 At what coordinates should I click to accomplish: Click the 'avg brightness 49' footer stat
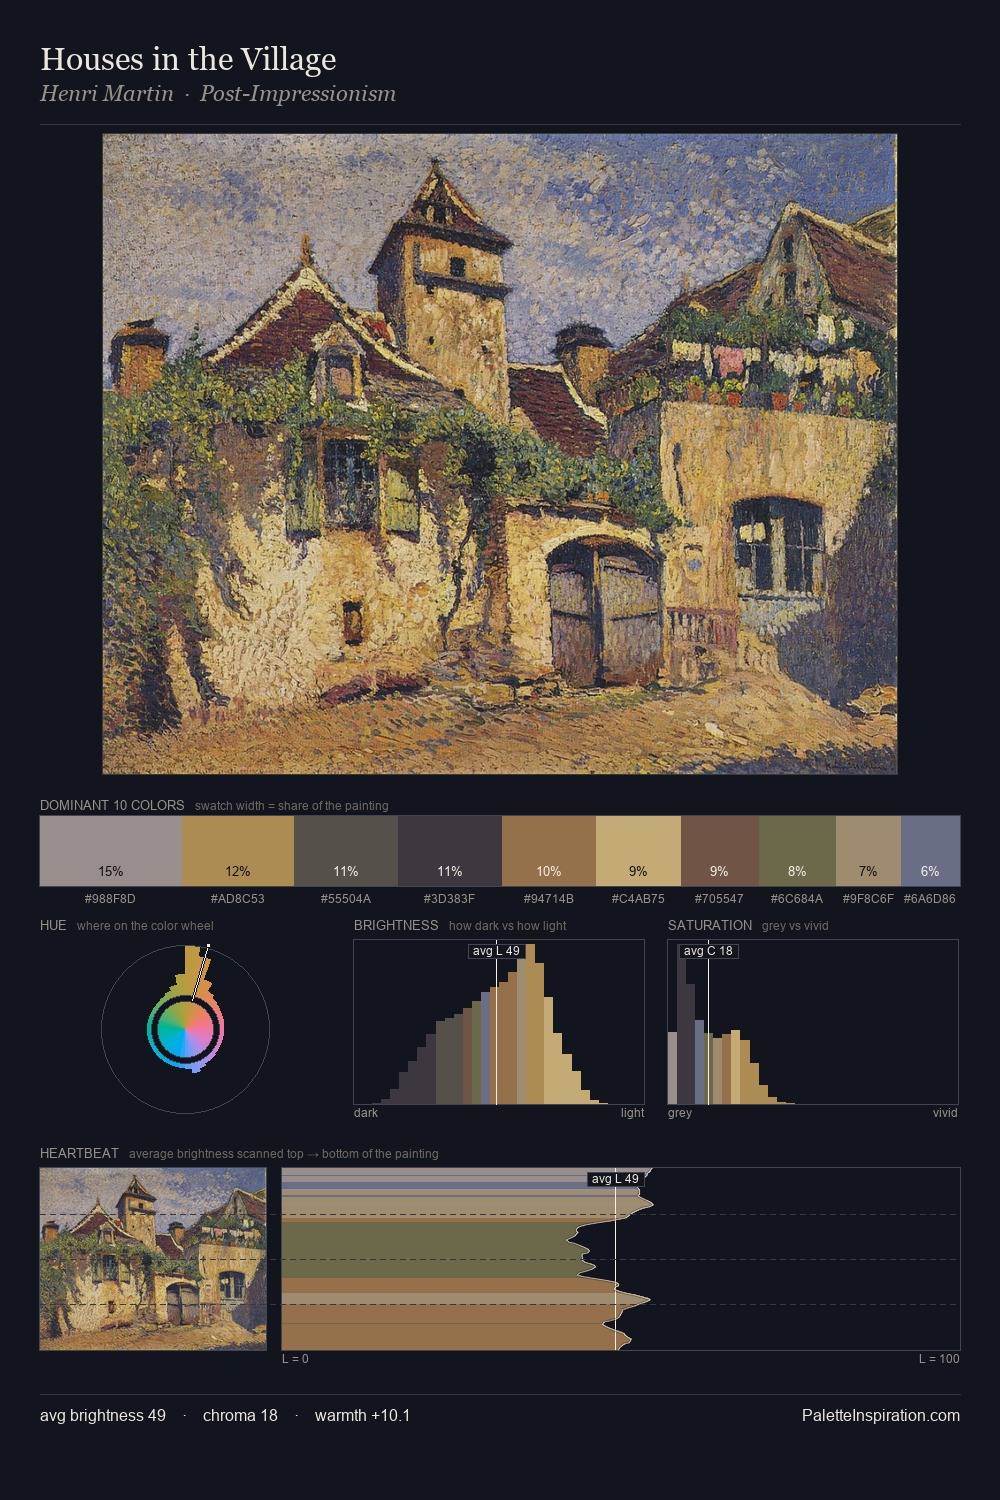click(x=103, y=1415)
